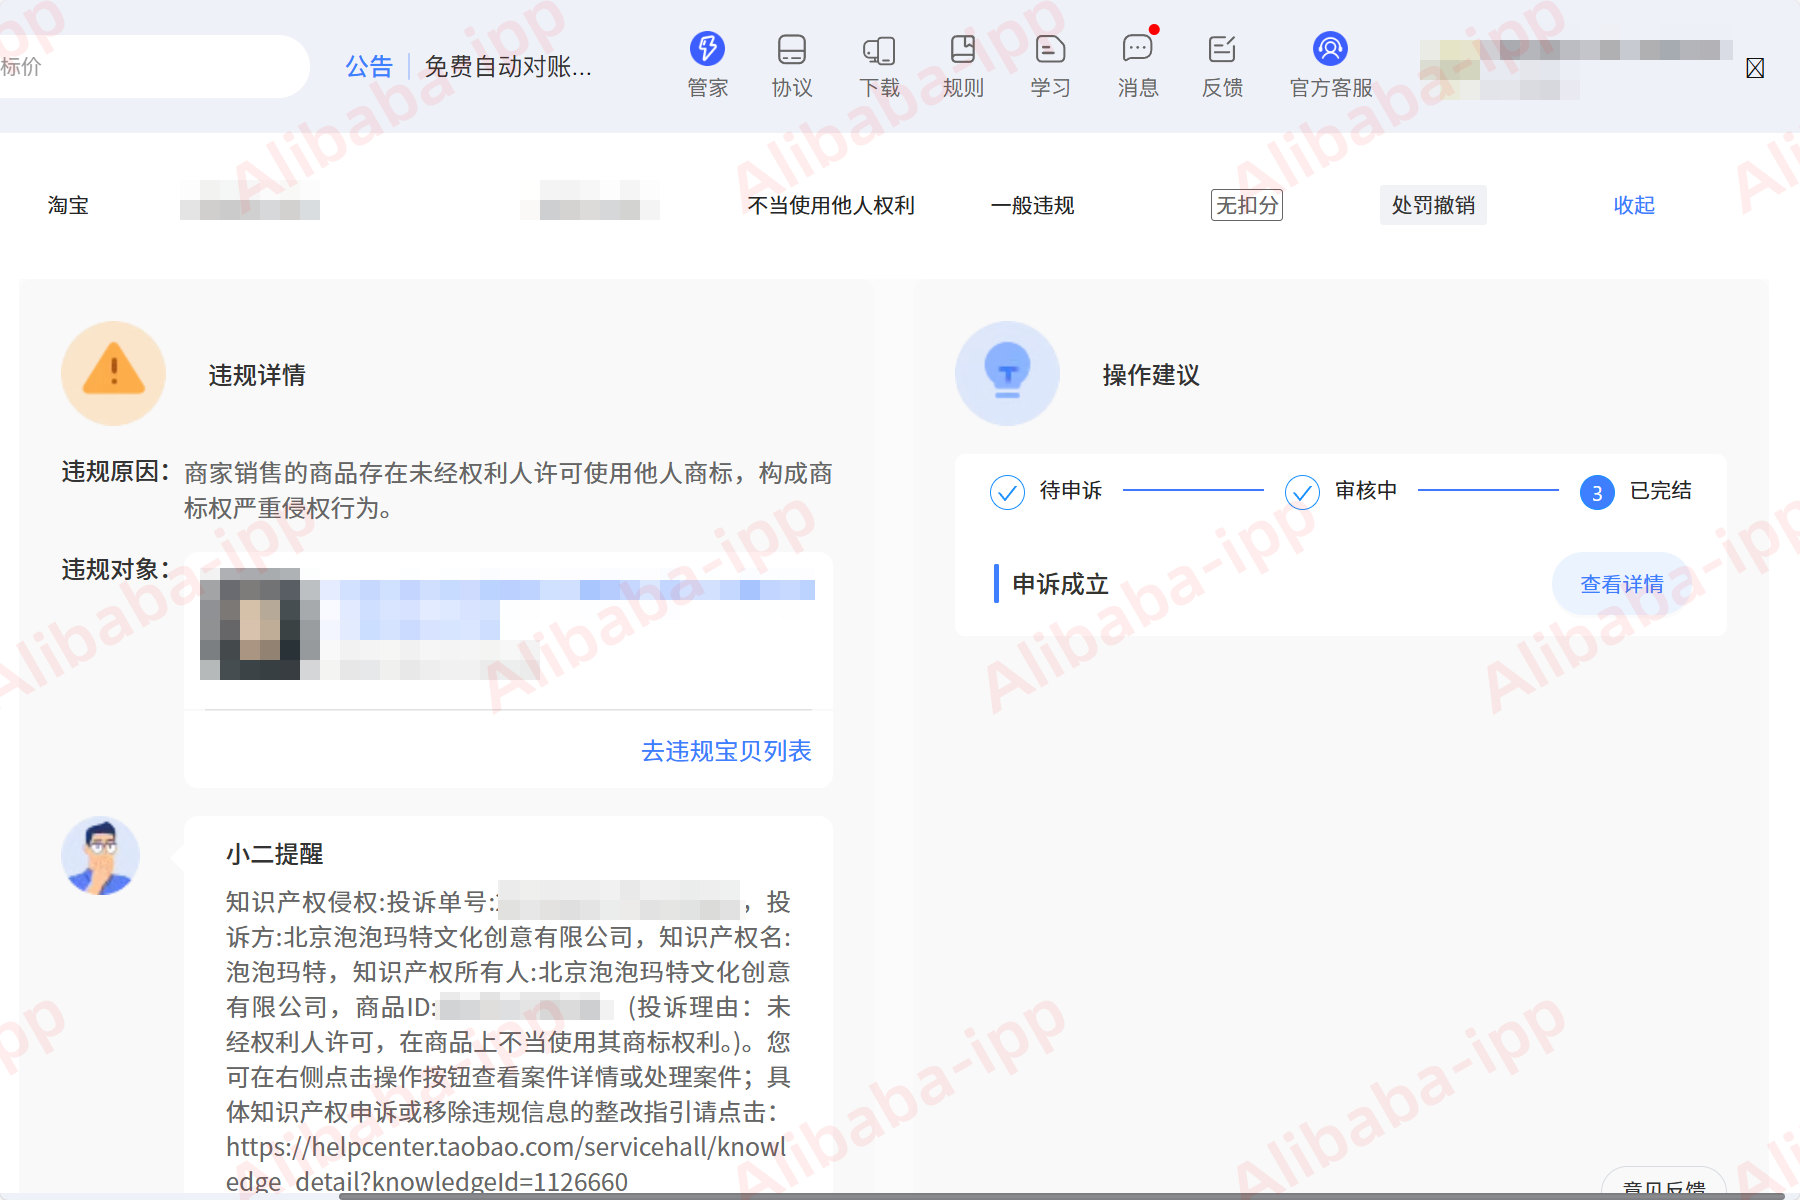The image size is (1800, 1200).
Task: Open the 规则 rules icon
Action: [963, 49]
